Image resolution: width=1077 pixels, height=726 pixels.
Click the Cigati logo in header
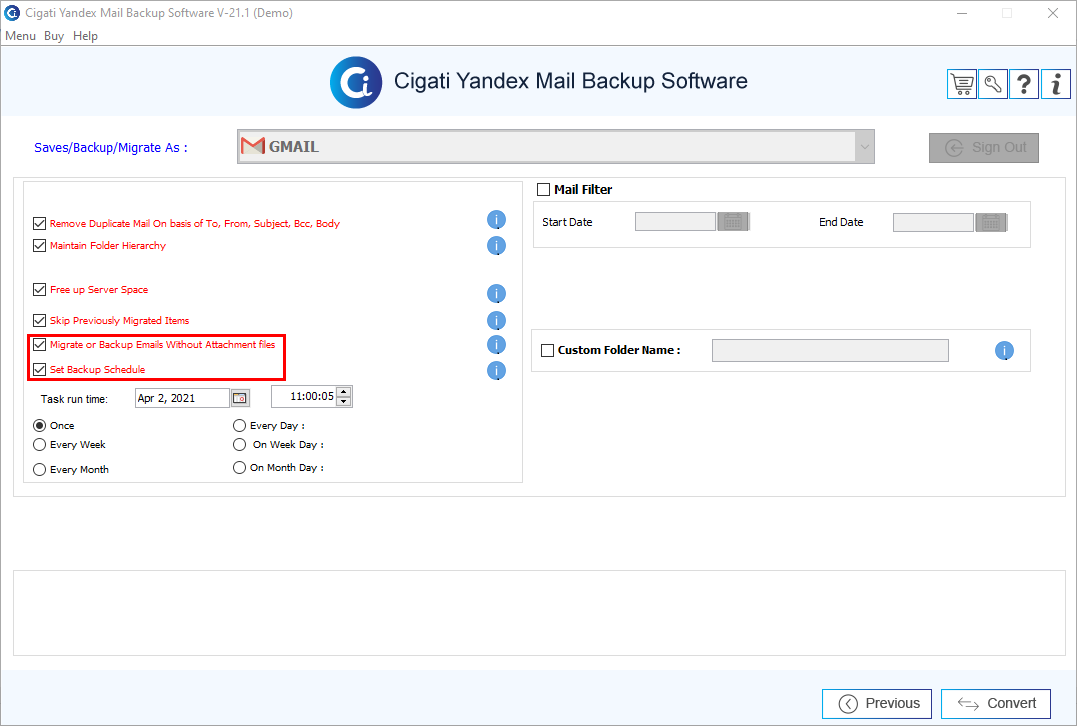(x=356, y=82)
